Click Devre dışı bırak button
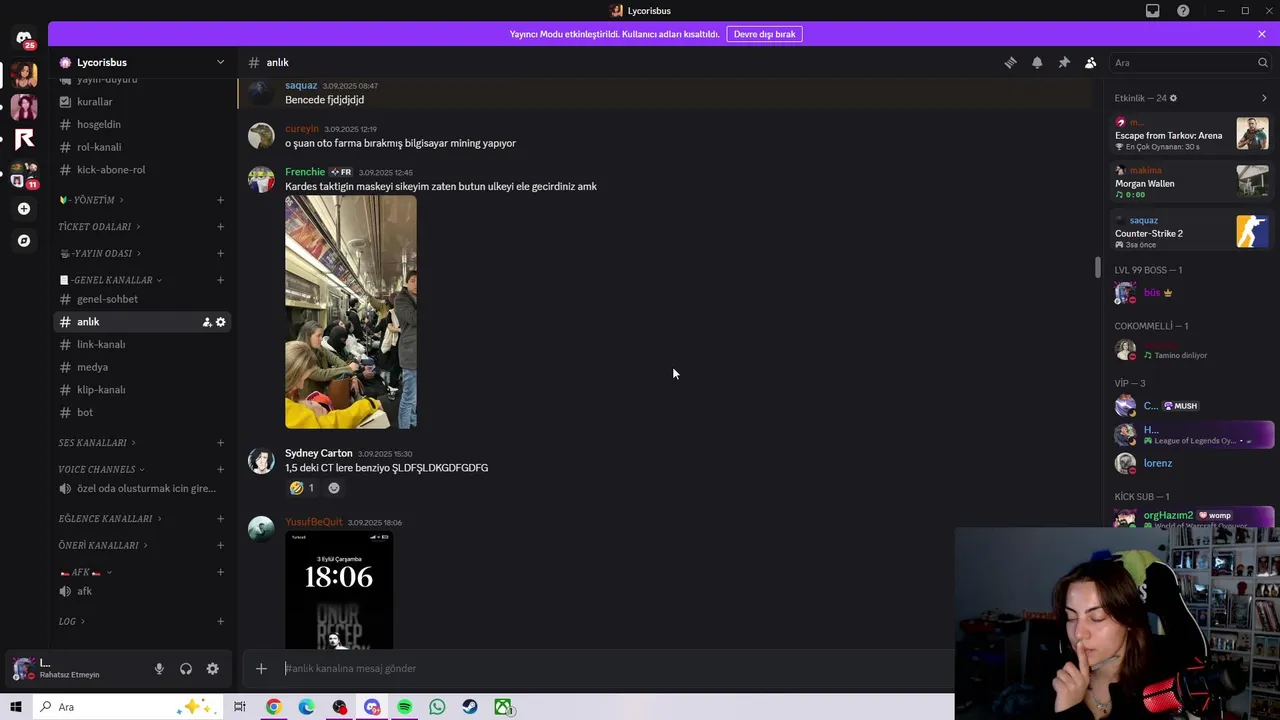 [x=765, y=34]
